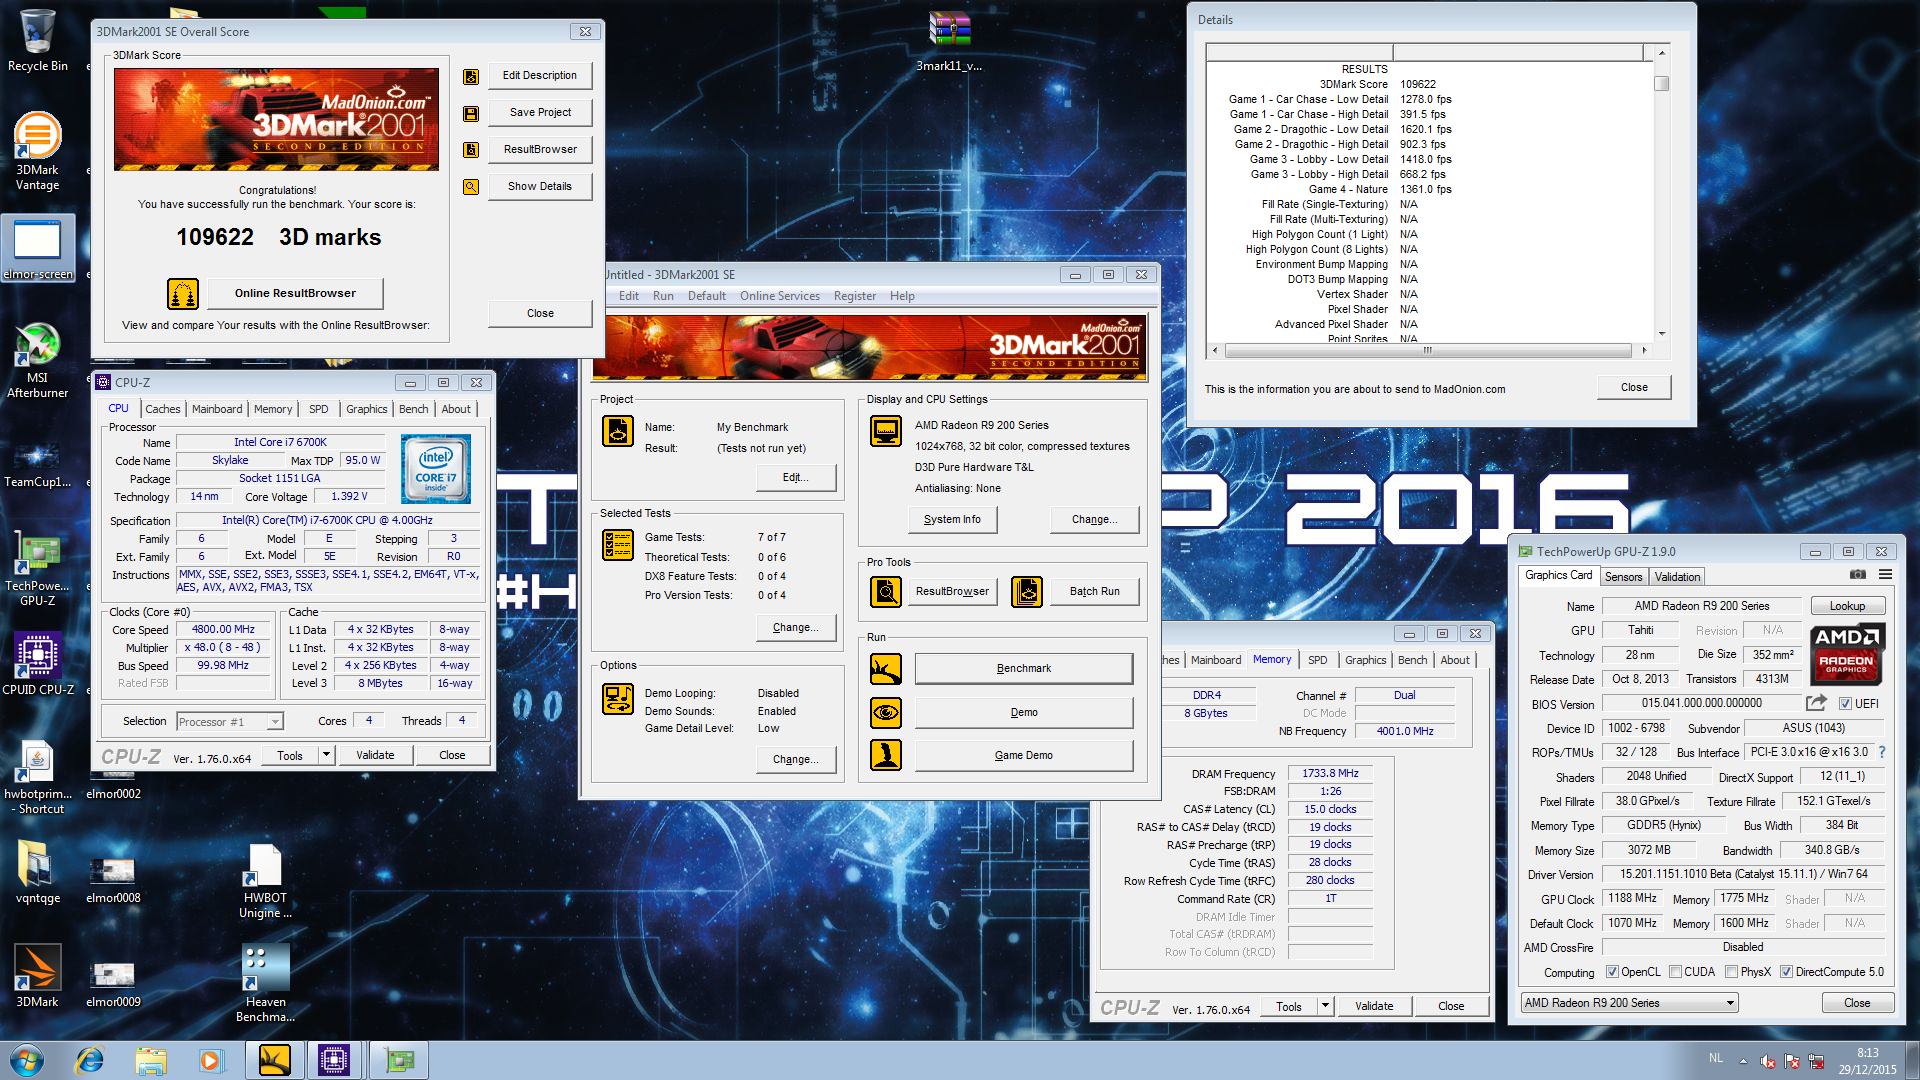This screenshot has width=1920, height=1080.
Task: Switch to the Mainboard tab in front CPU-Z
Action: point(217,409)
